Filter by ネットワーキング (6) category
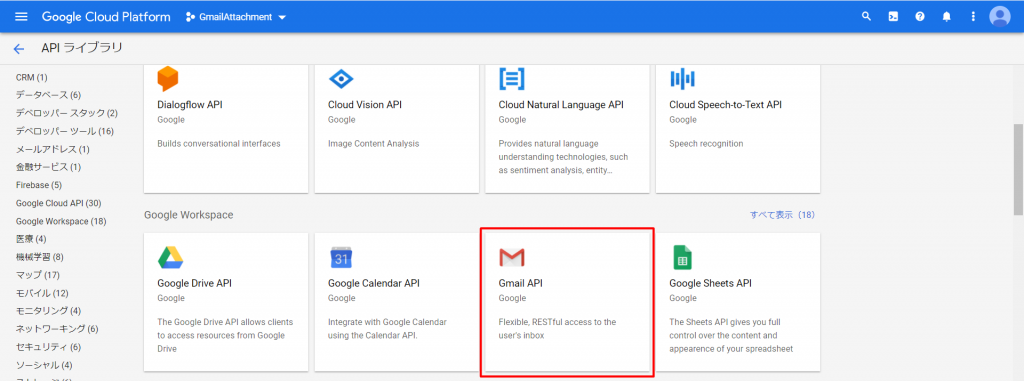Viewport: 1024px width, 381px height. 57,329
